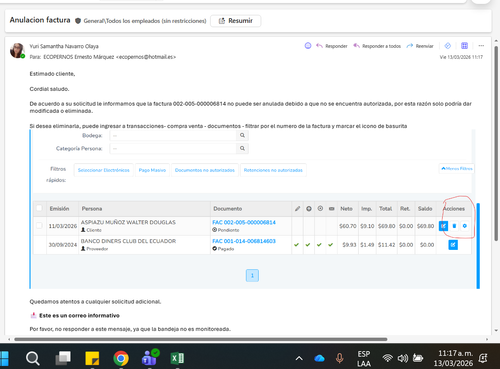
Task: Open the emoji reaction icon in email header
Action: coord(308,46)
